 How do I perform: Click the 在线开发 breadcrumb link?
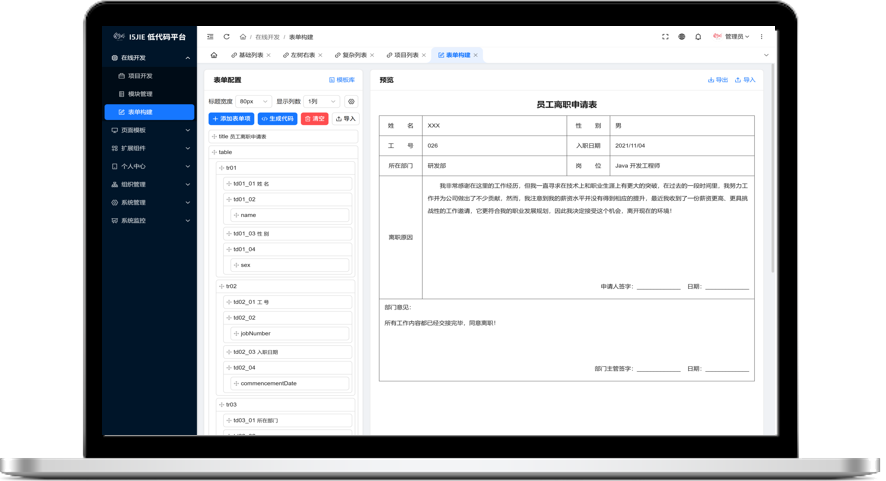[x=267, y=37]
